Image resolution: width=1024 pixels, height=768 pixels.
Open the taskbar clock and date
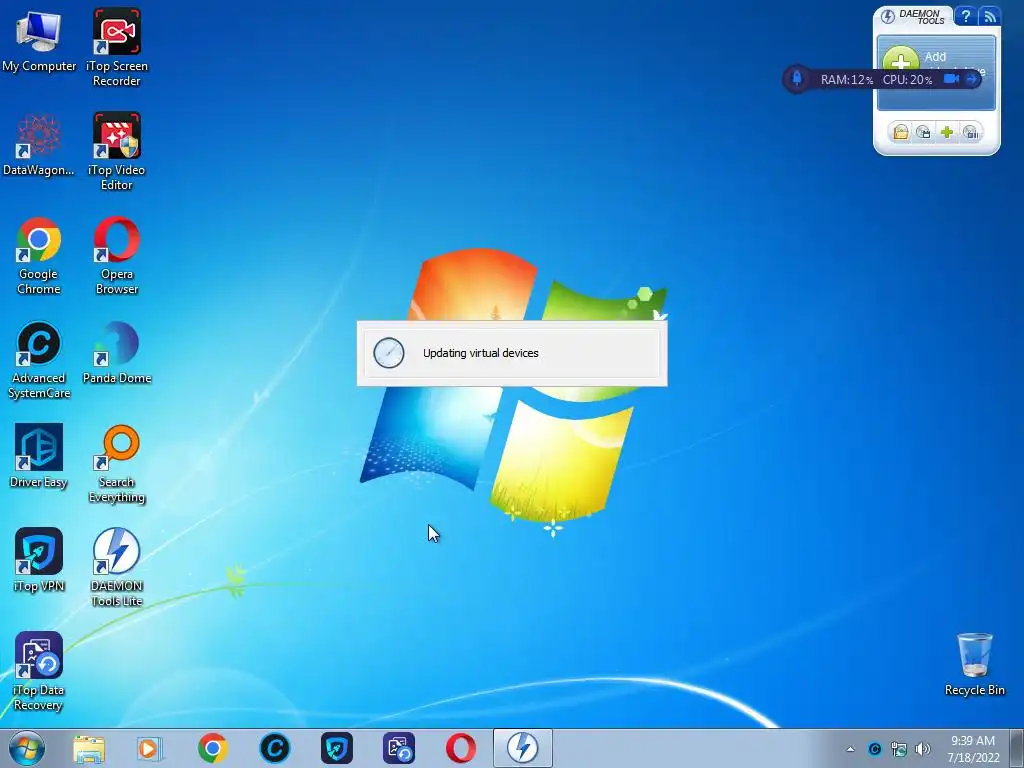[973, 749]
